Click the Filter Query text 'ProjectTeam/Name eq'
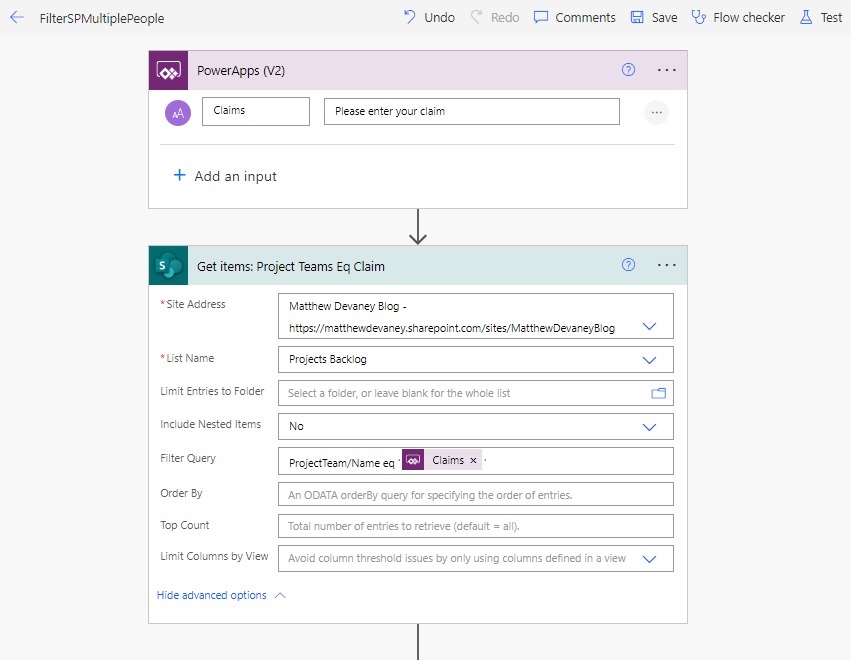851x660 pixels. pos(341,463)
